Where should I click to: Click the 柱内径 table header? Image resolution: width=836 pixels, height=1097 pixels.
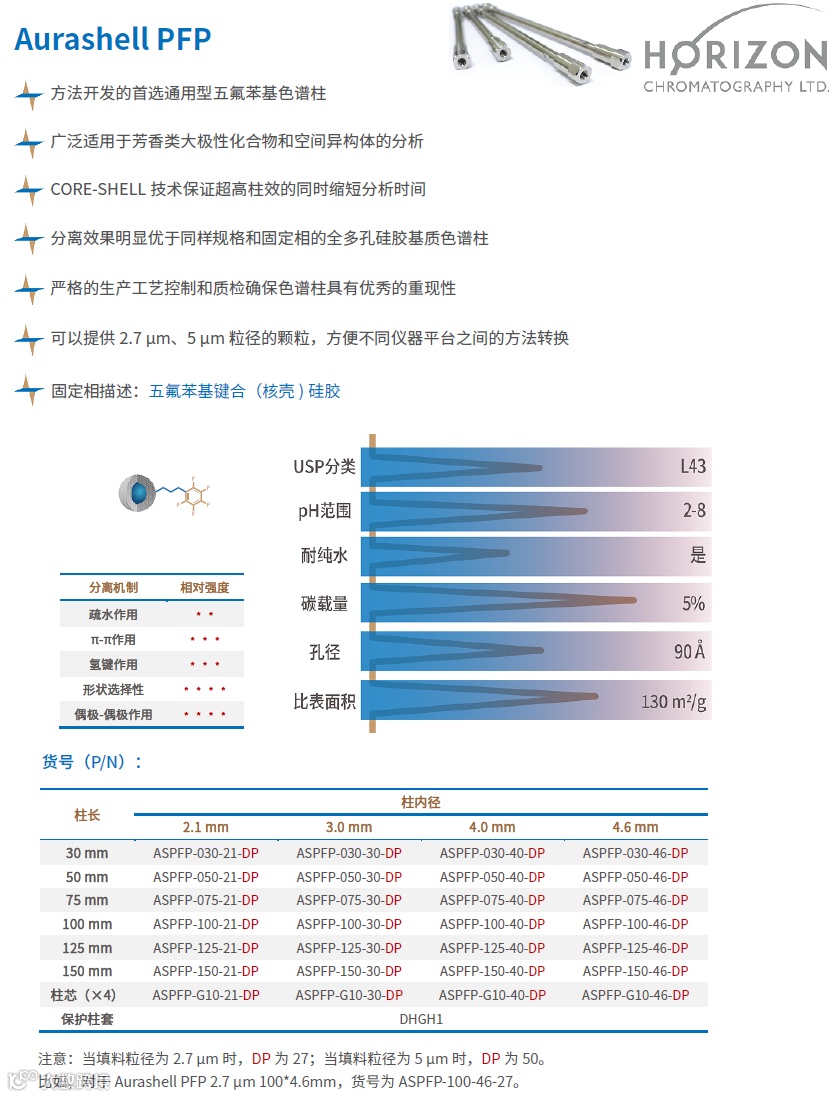[x=420, y=802]
